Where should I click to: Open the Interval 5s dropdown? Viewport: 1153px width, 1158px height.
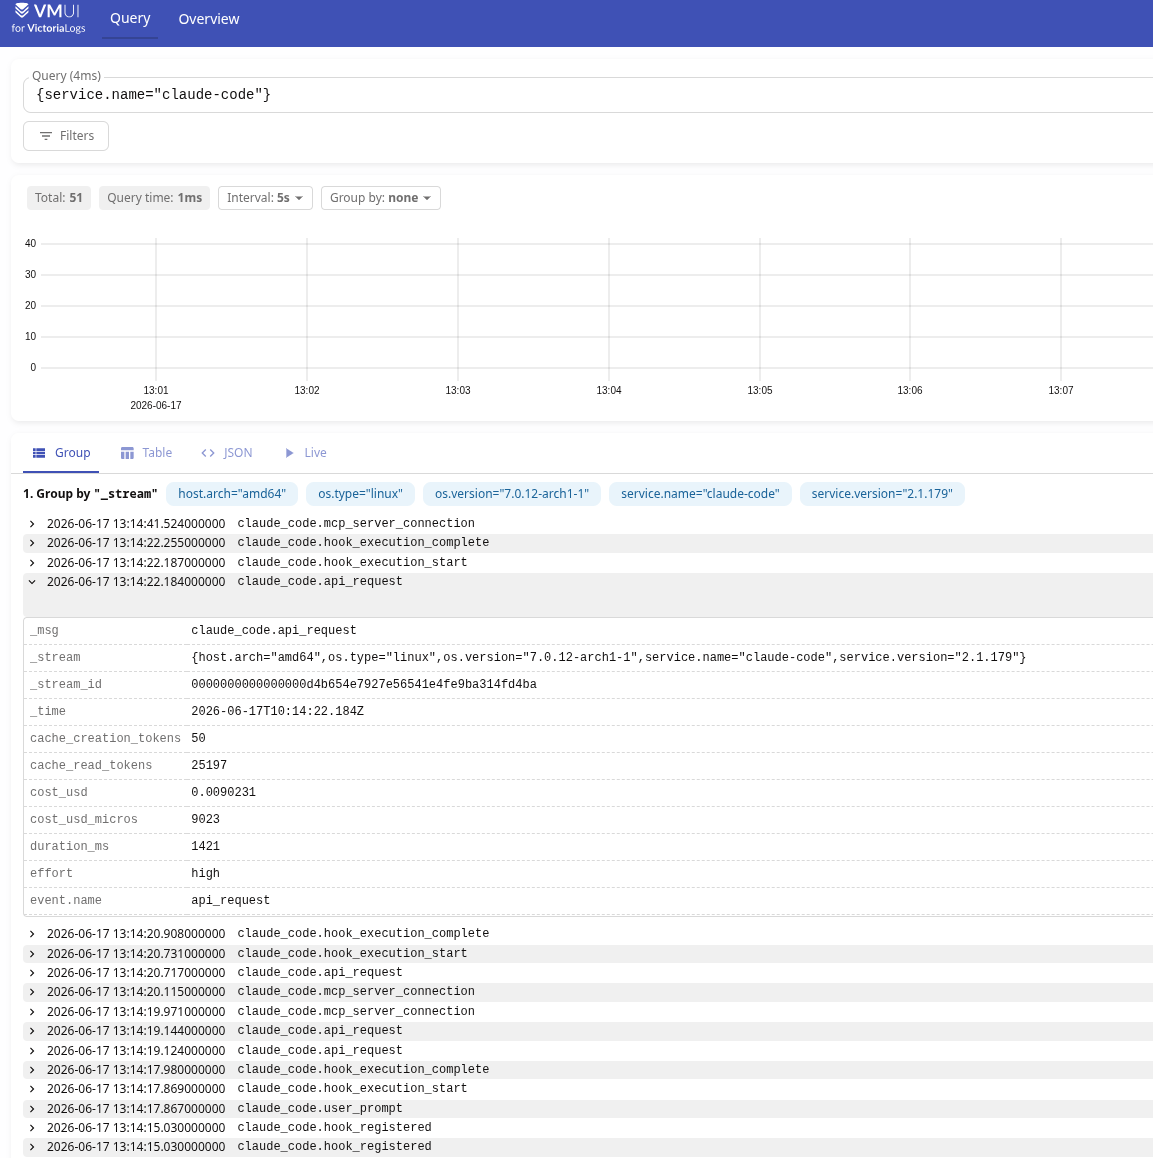(x=265, y=198)
